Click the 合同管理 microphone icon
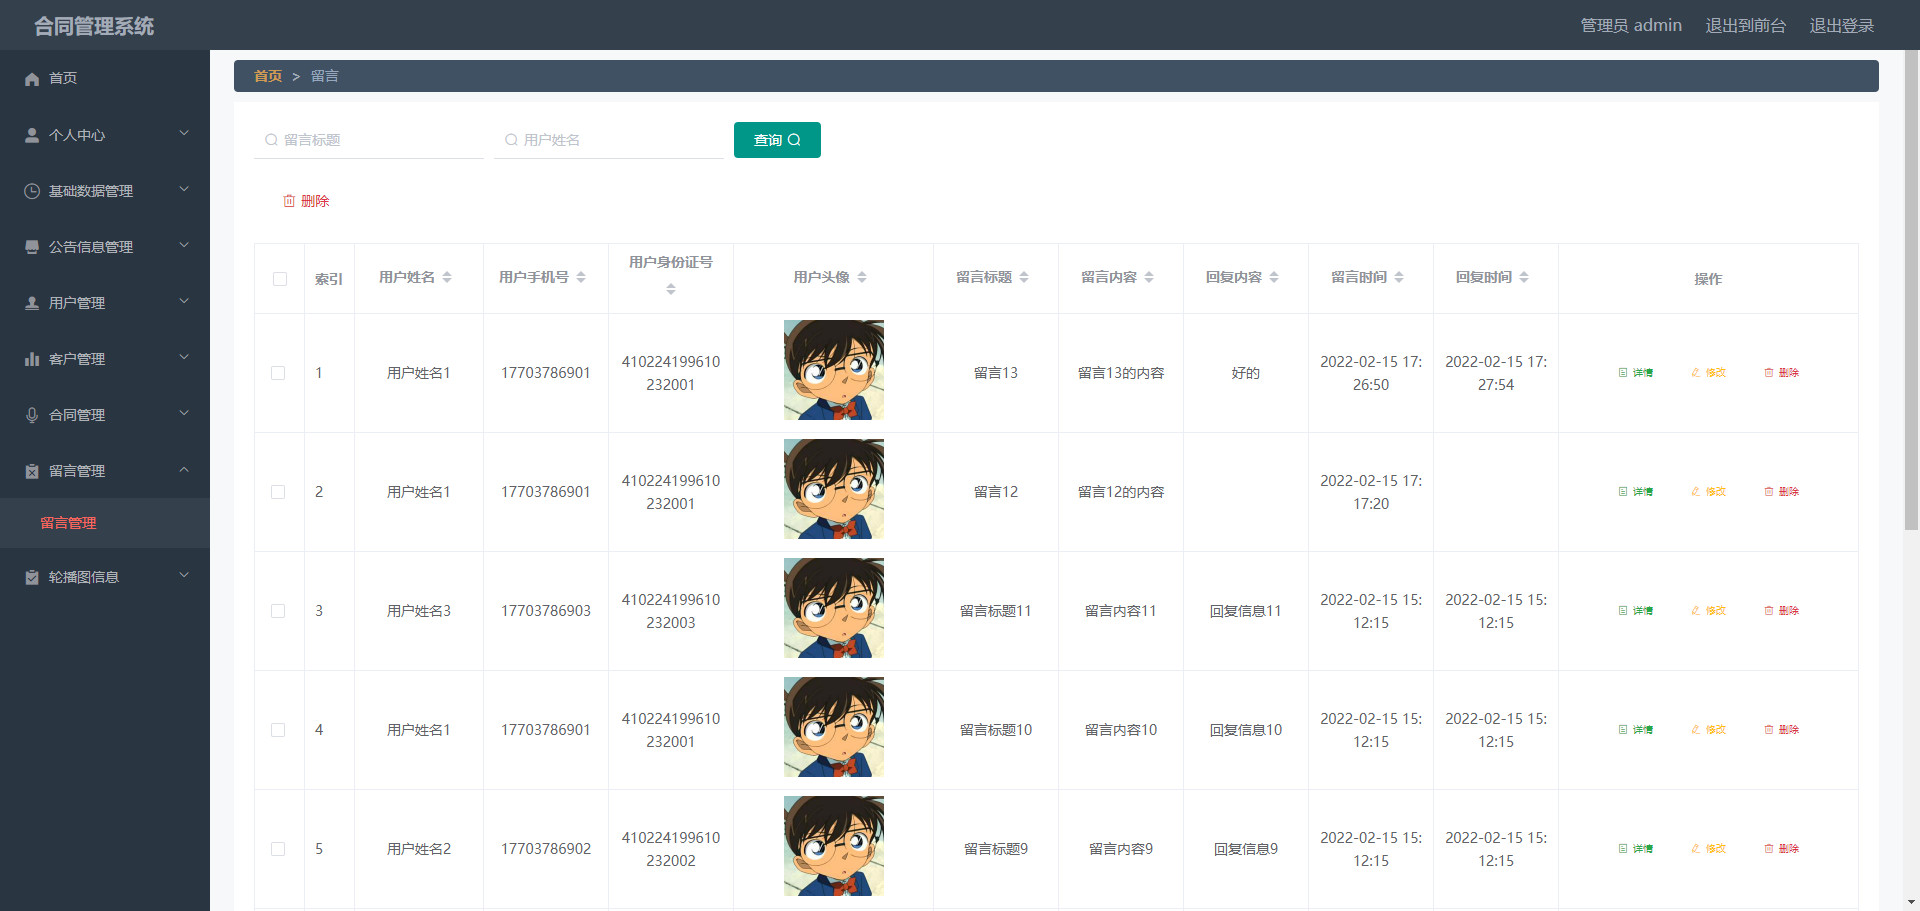This screenshot has width=1920, height=911. pyautogui.click(x=32, y=415)
